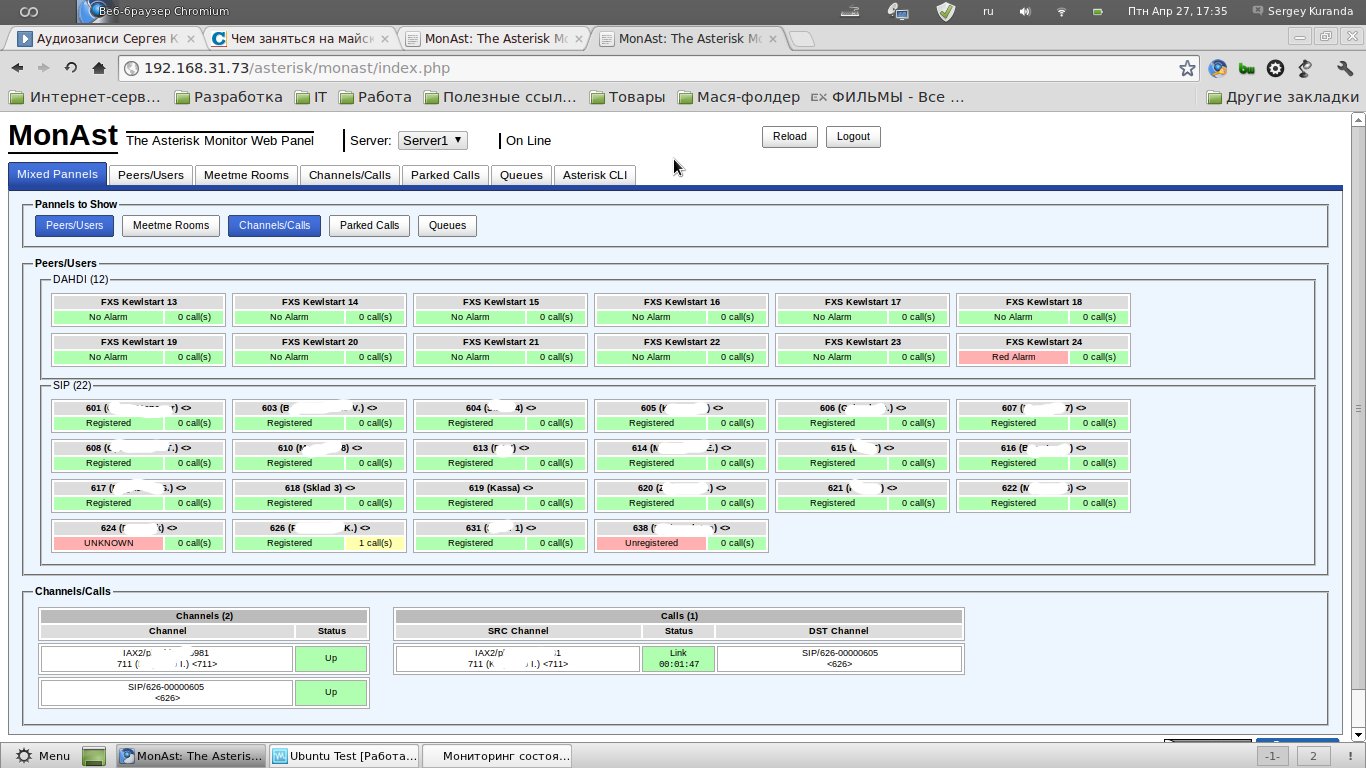The width and height of the screenshot is (1366, 768).
Task: Expand the Разработка bookmarks folder
Action: tap(228, 97)
